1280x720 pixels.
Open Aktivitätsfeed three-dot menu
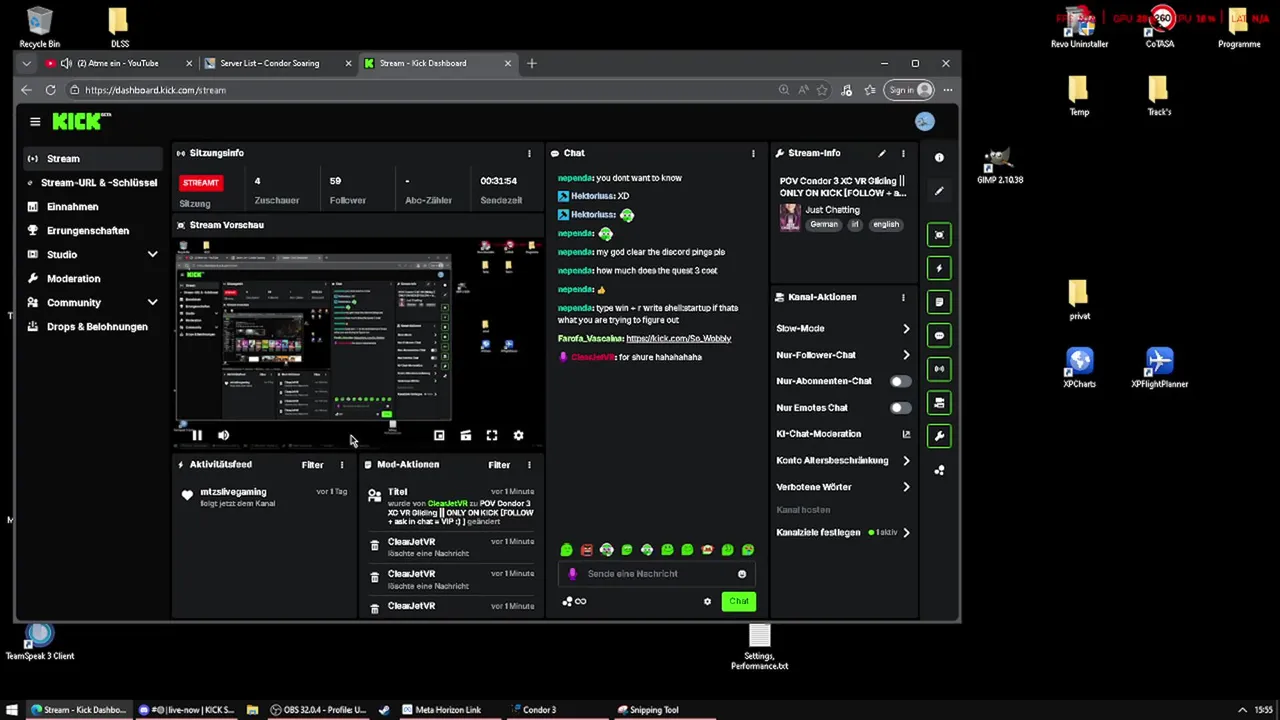point(342,465)
